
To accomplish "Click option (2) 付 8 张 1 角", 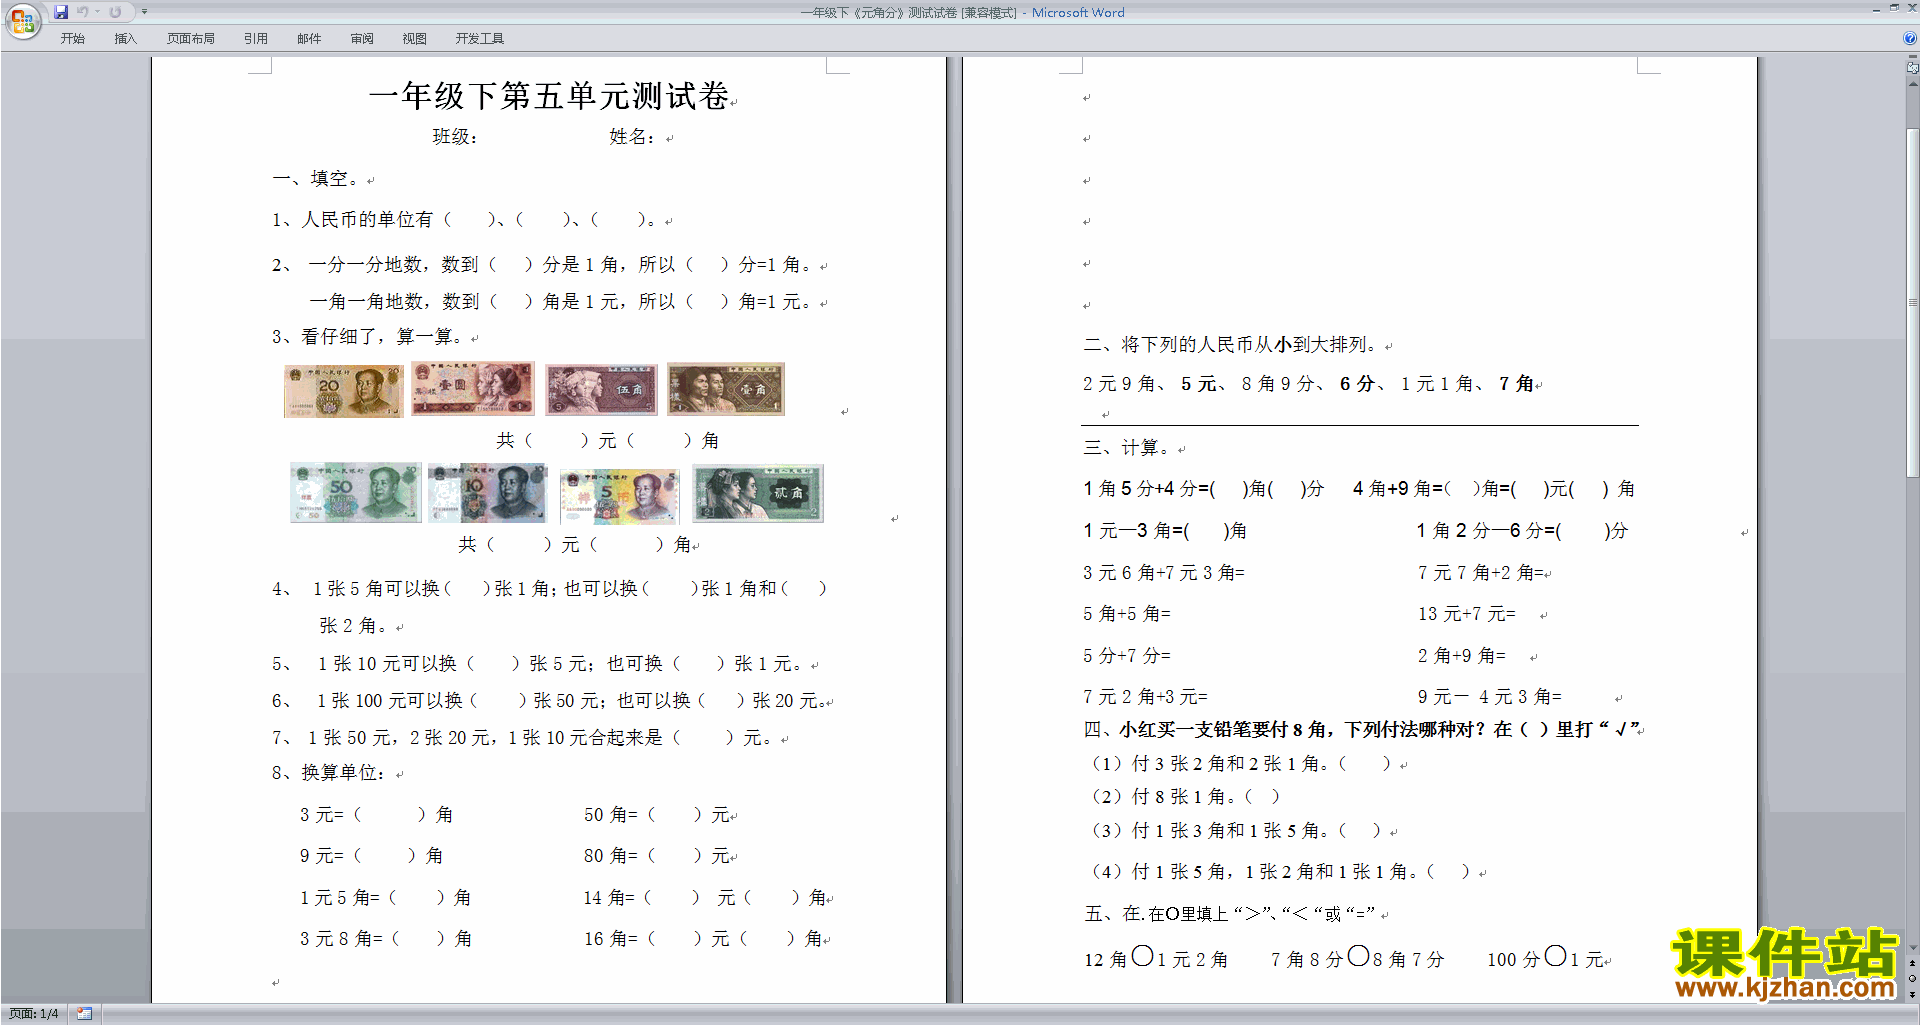I will point(1185,797).
